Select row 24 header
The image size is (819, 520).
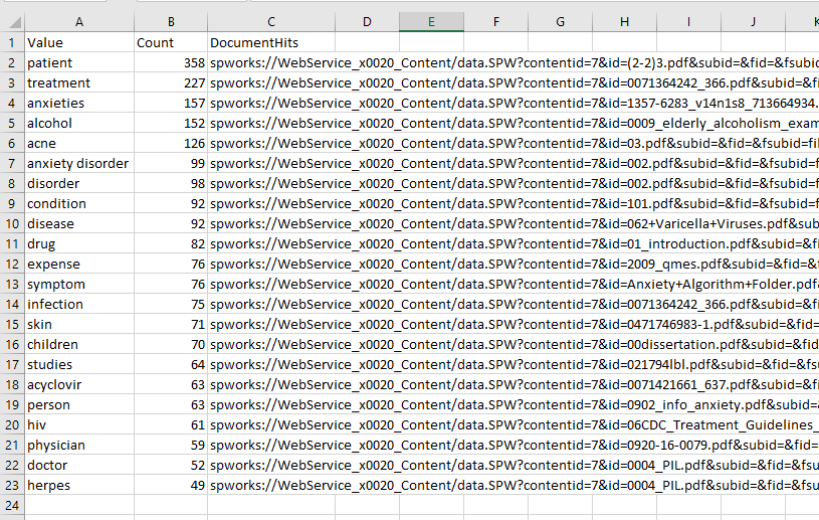(x=11, y=505)
